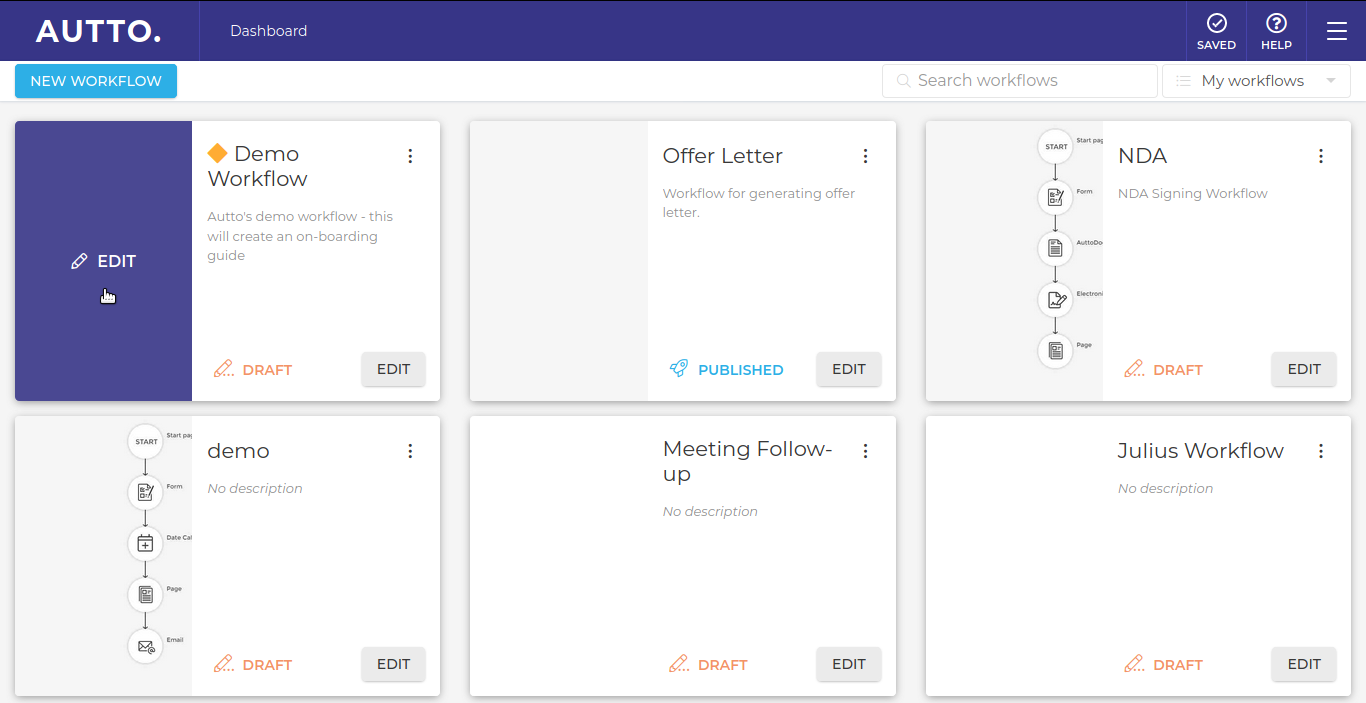
Task: Open three-dot menu for Offer Letter
Action: click(x=865, y=156)
